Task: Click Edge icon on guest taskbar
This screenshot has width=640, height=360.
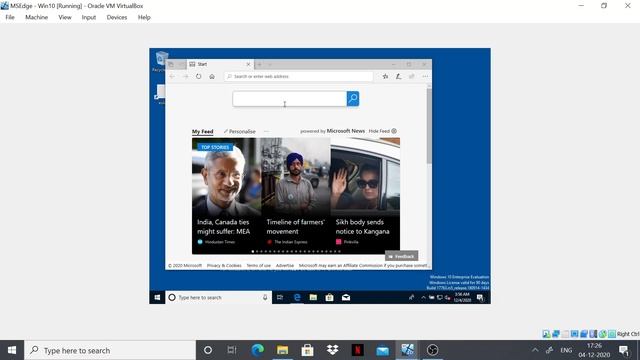Action: point(297,298)
